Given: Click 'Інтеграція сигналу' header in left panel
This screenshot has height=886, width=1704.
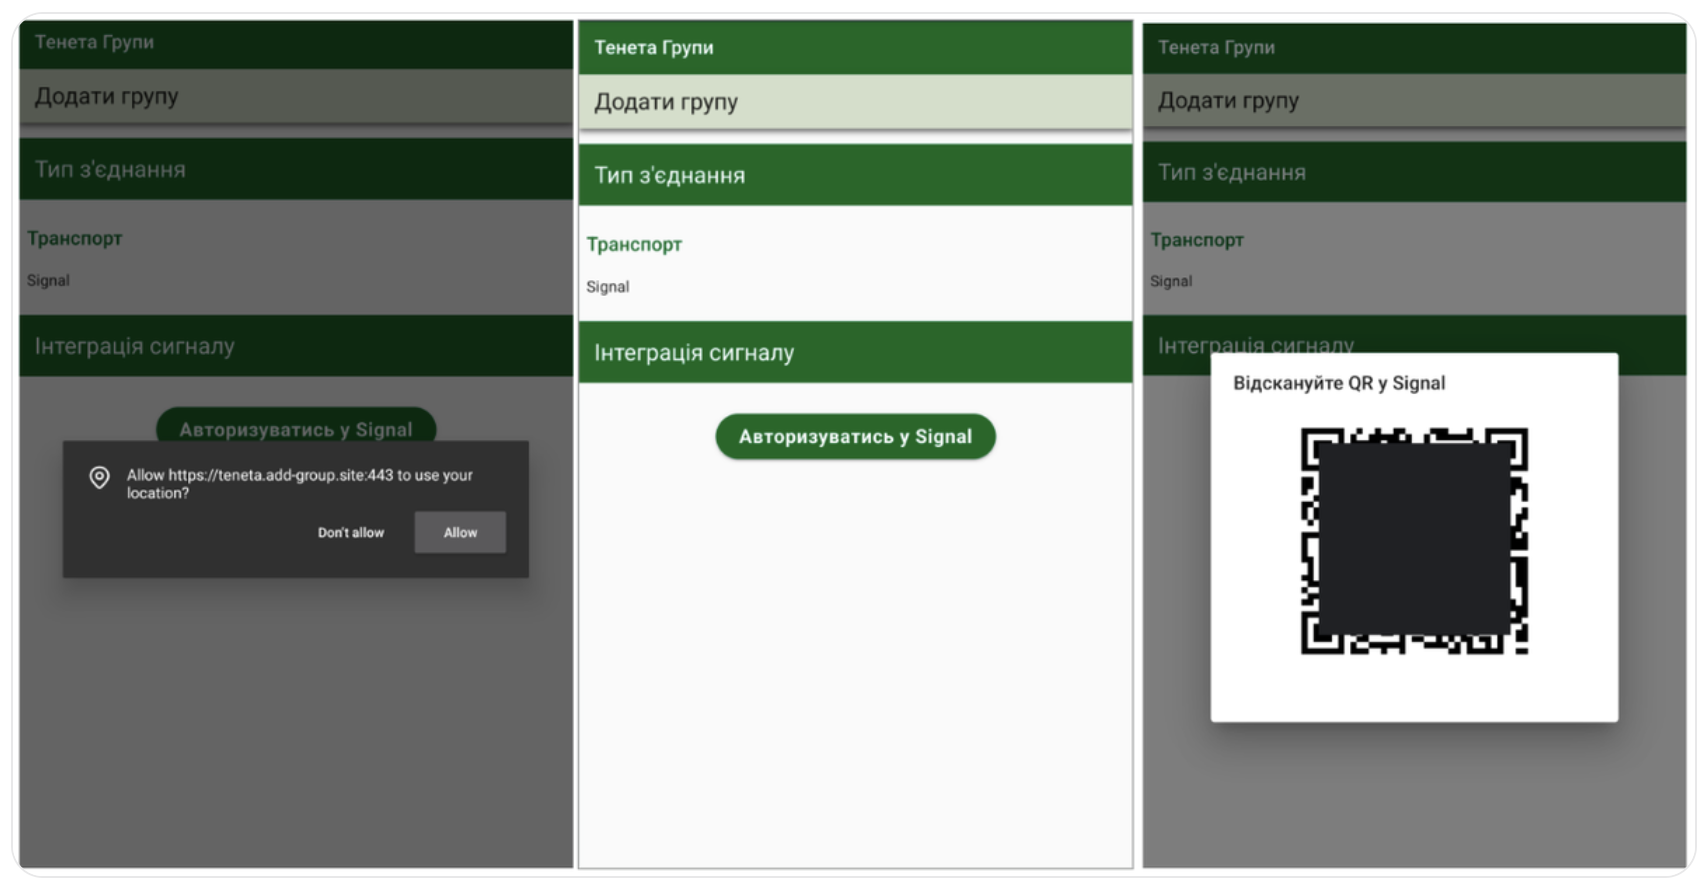Looking at the screenshot, I should tap(296, 346).
